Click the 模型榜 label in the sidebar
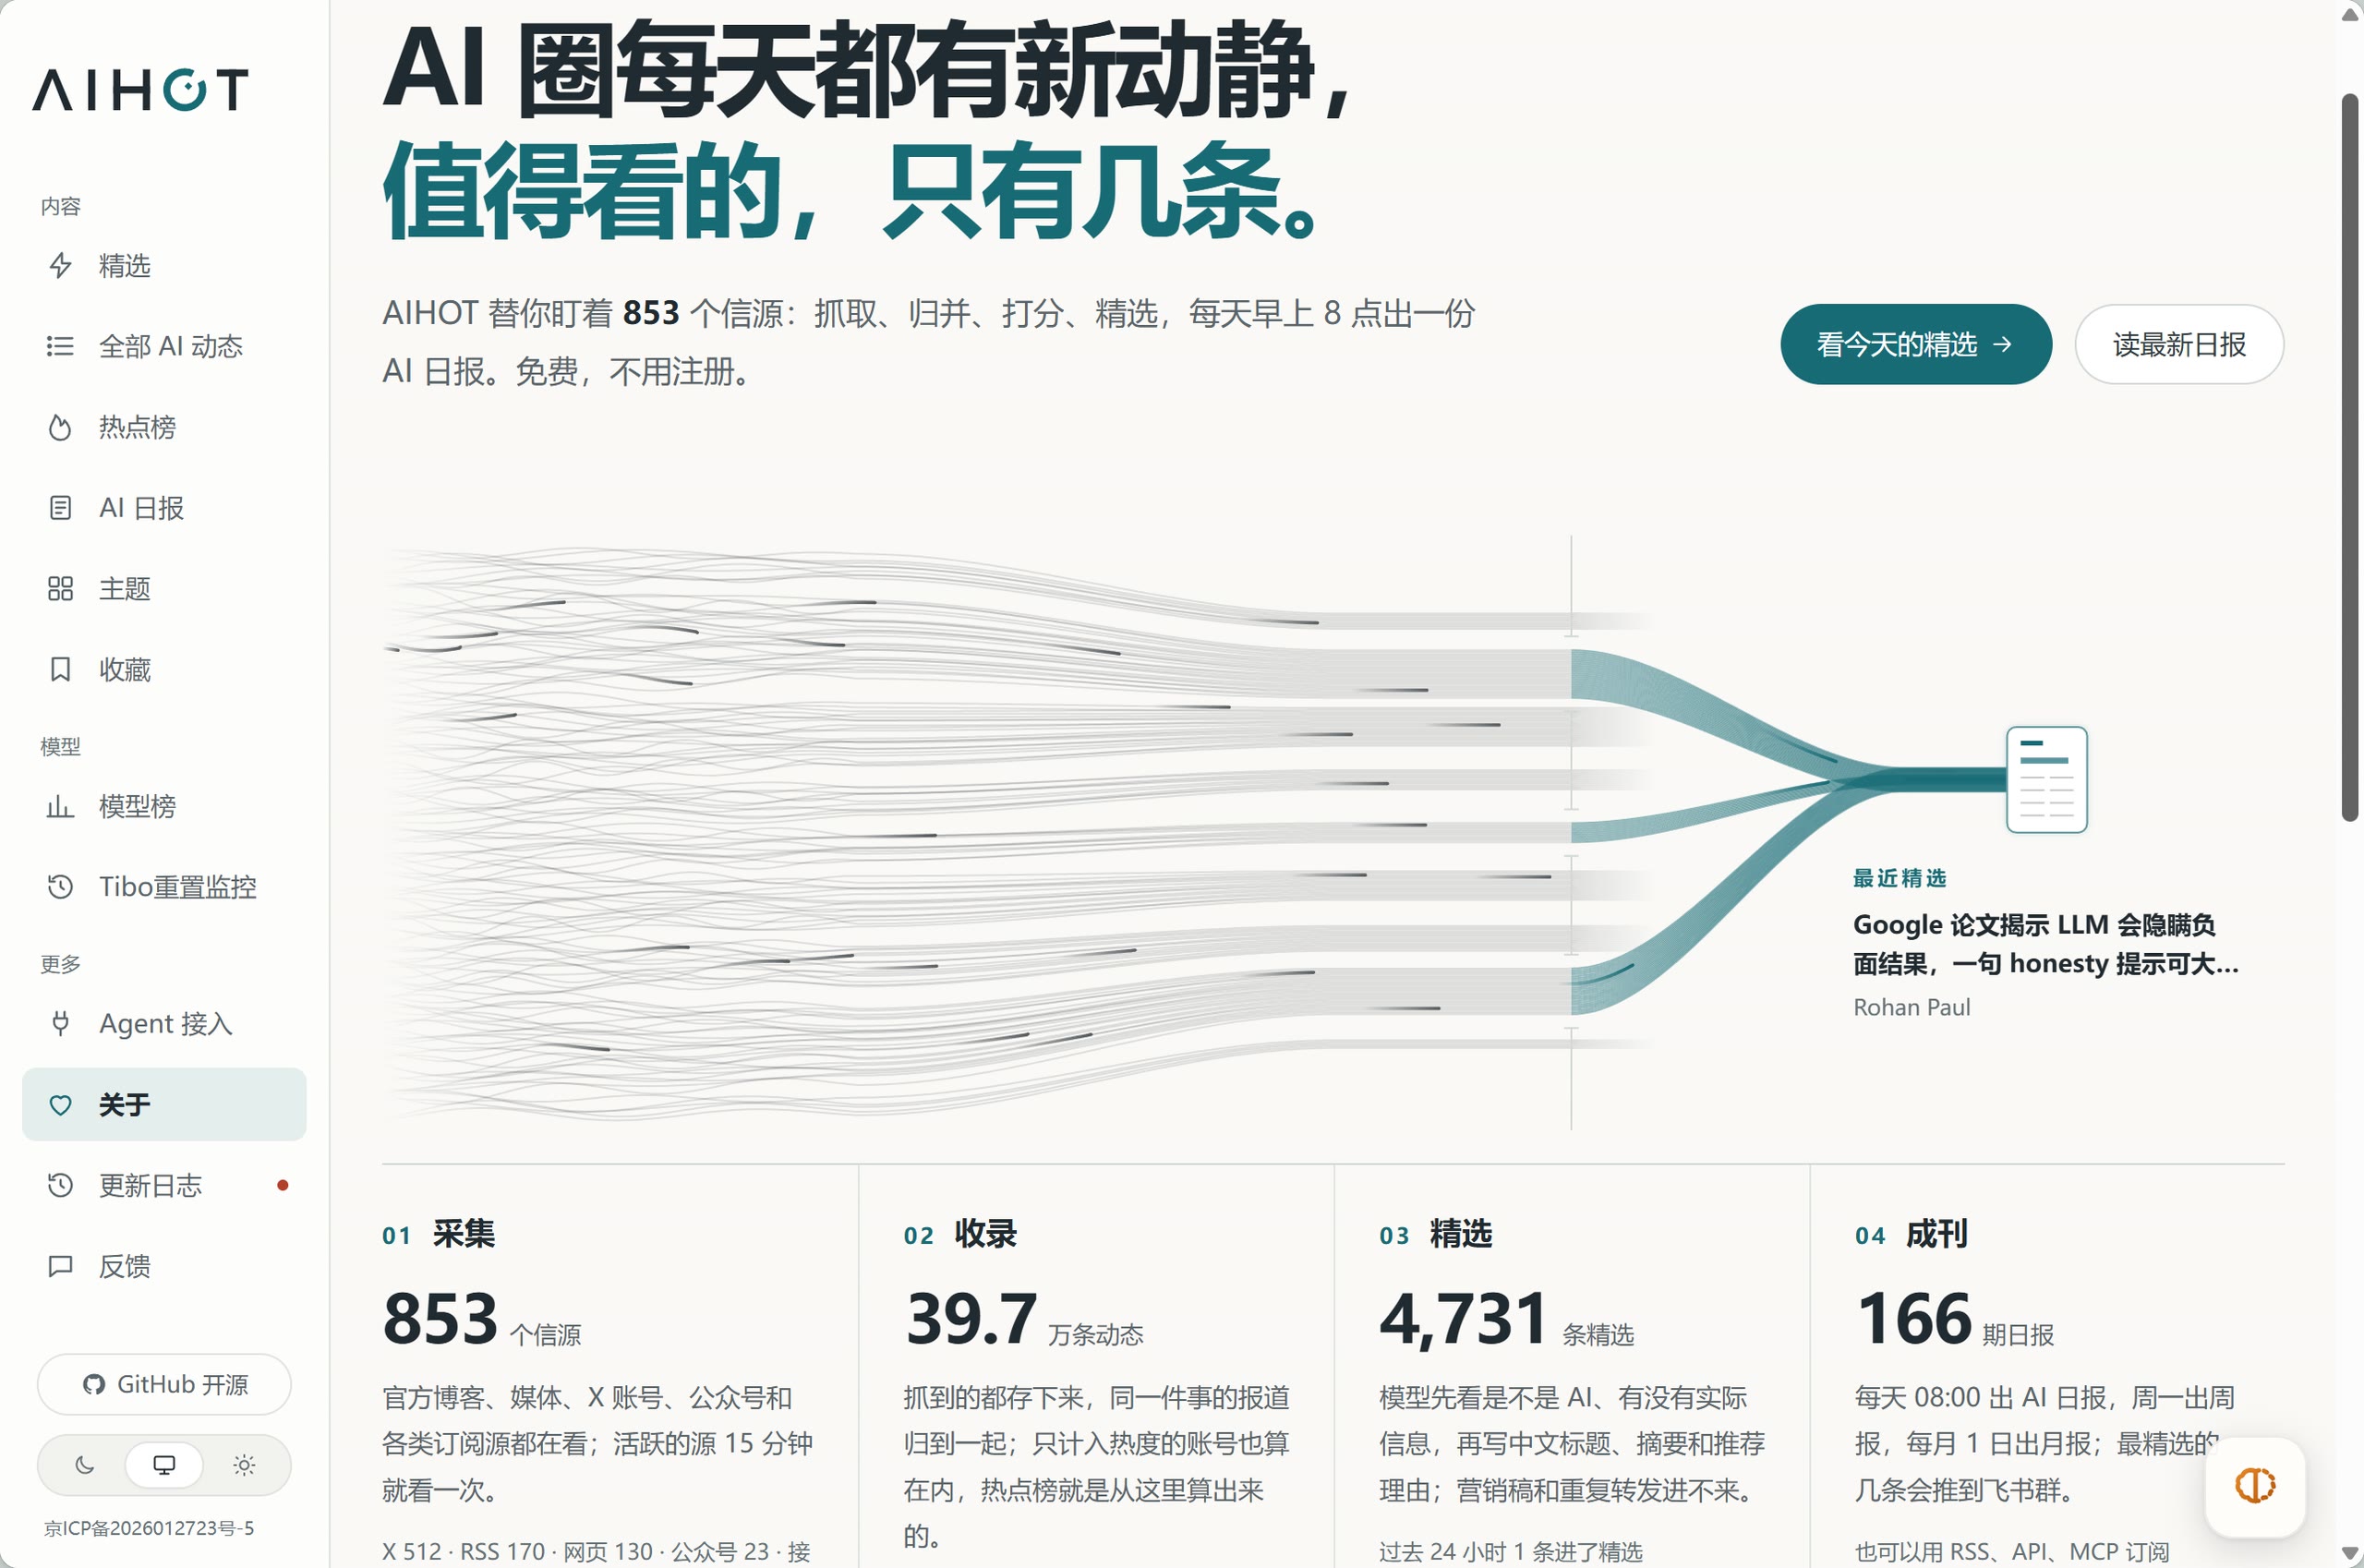2364x1568 pixels. tap(137, 806)
